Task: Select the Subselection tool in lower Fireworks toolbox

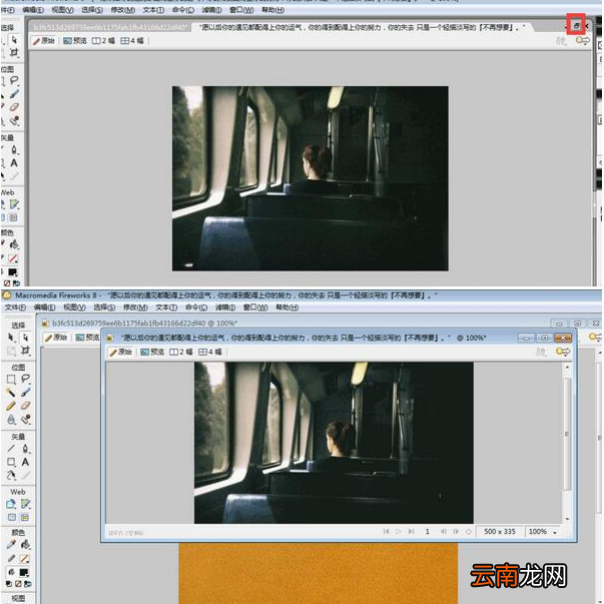Action: (x=25, y=337)
